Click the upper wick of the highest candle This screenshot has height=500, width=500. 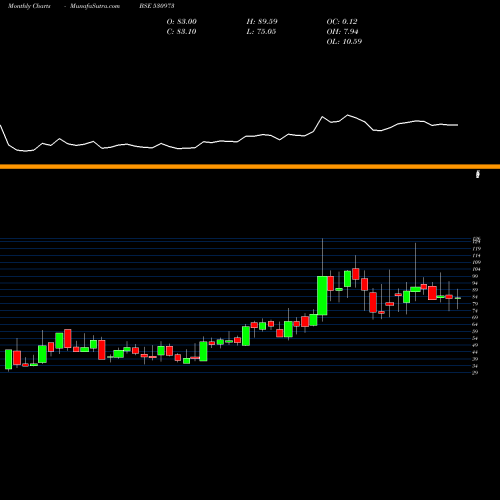coord(322,257)
